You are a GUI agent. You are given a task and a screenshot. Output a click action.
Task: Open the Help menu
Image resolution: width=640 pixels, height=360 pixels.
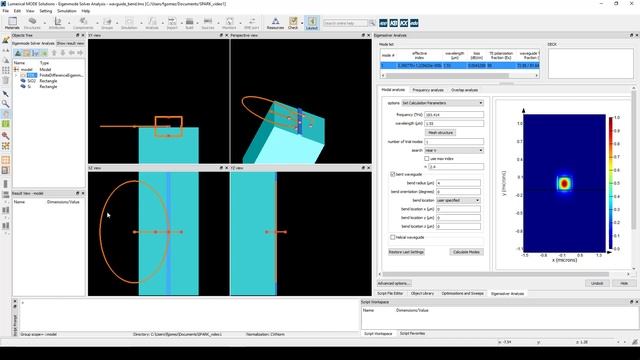click(86, 11)
